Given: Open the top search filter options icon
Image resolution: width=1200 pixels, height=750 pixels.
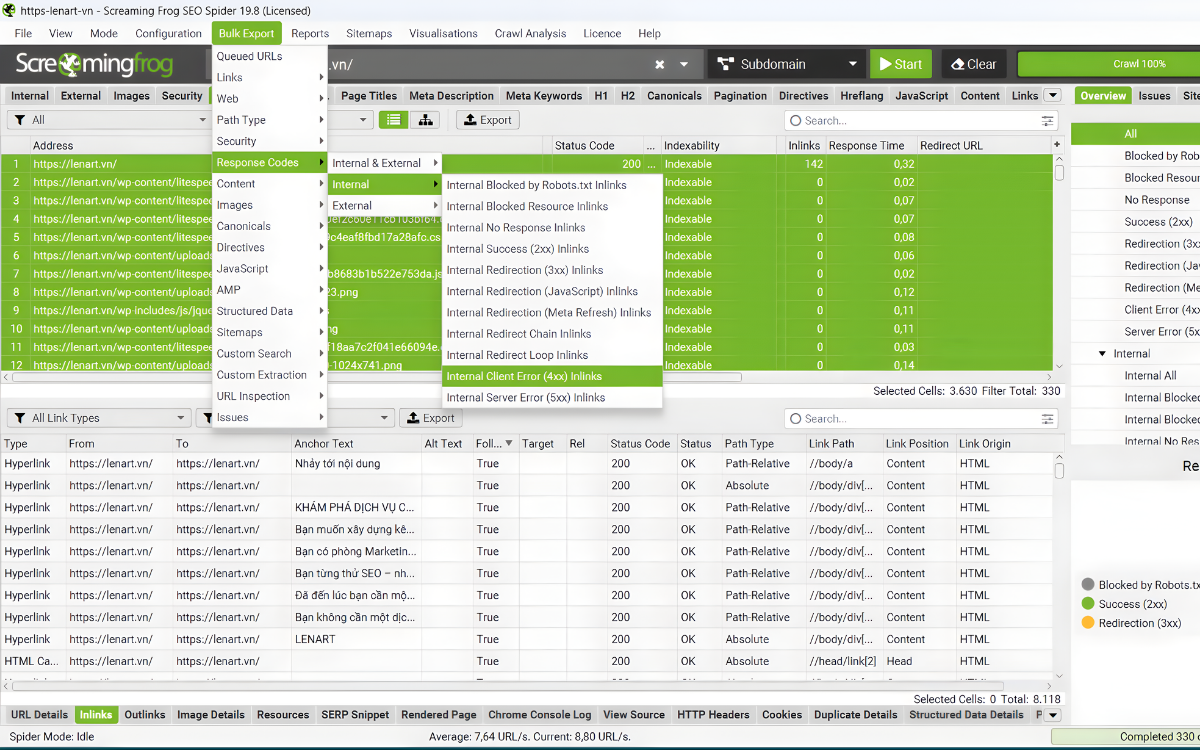Looking at the screenshot, I should 1047,121.
